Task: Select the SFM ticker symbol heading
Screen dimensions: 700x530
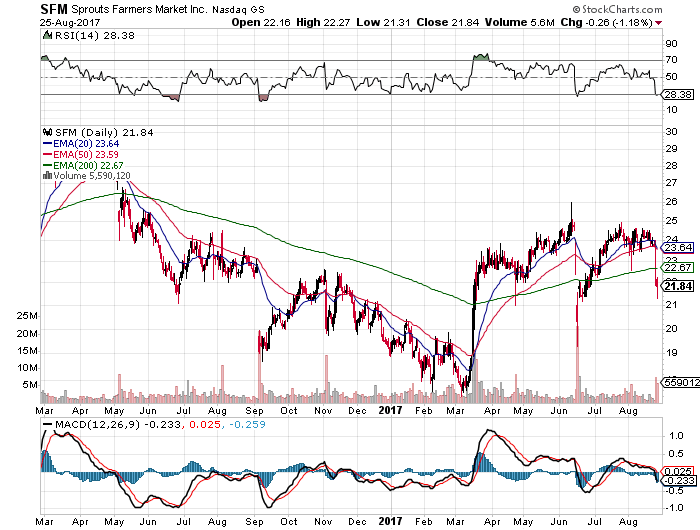Action: tap(54, 9)
